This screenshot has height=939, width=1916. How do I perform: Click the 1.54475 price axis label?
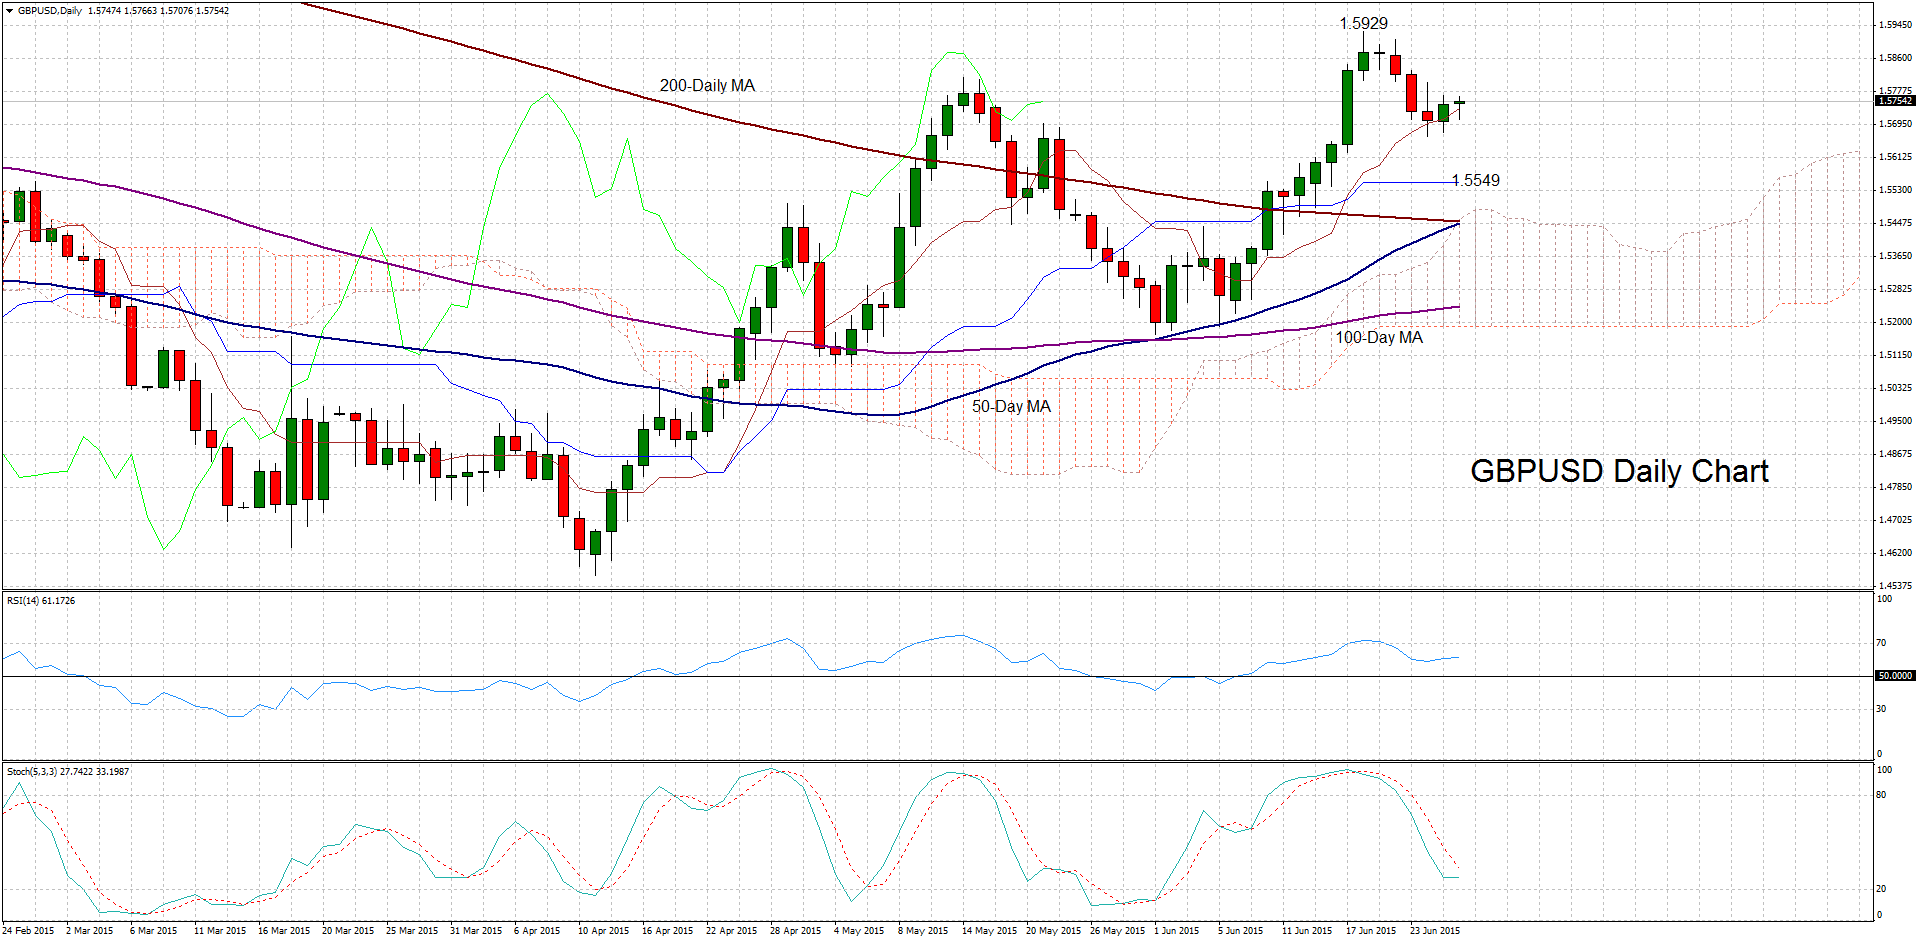(x=1895, y=223)
